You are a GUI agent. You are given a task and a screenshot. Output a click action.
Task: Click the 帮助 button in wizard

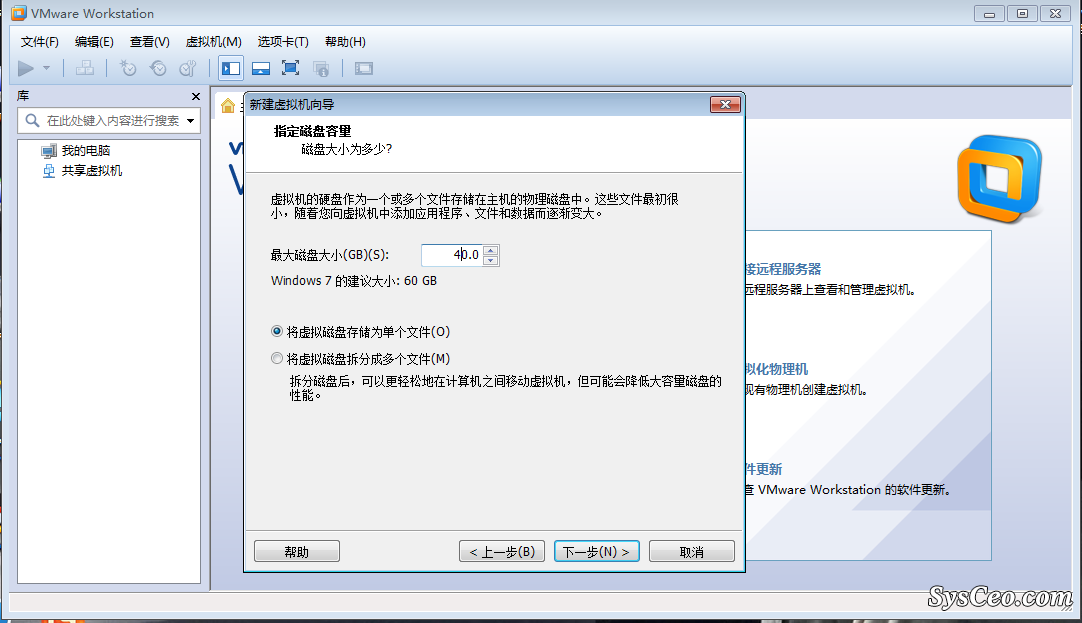click(297, 551)
